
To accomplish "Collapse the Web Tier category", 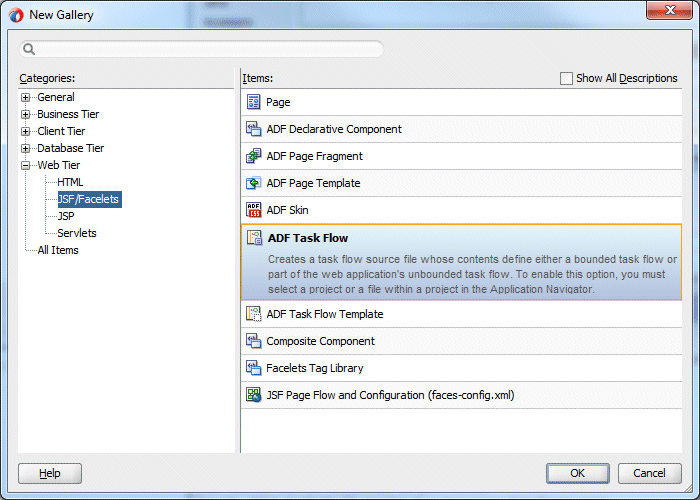I will (x=25, y=165).
